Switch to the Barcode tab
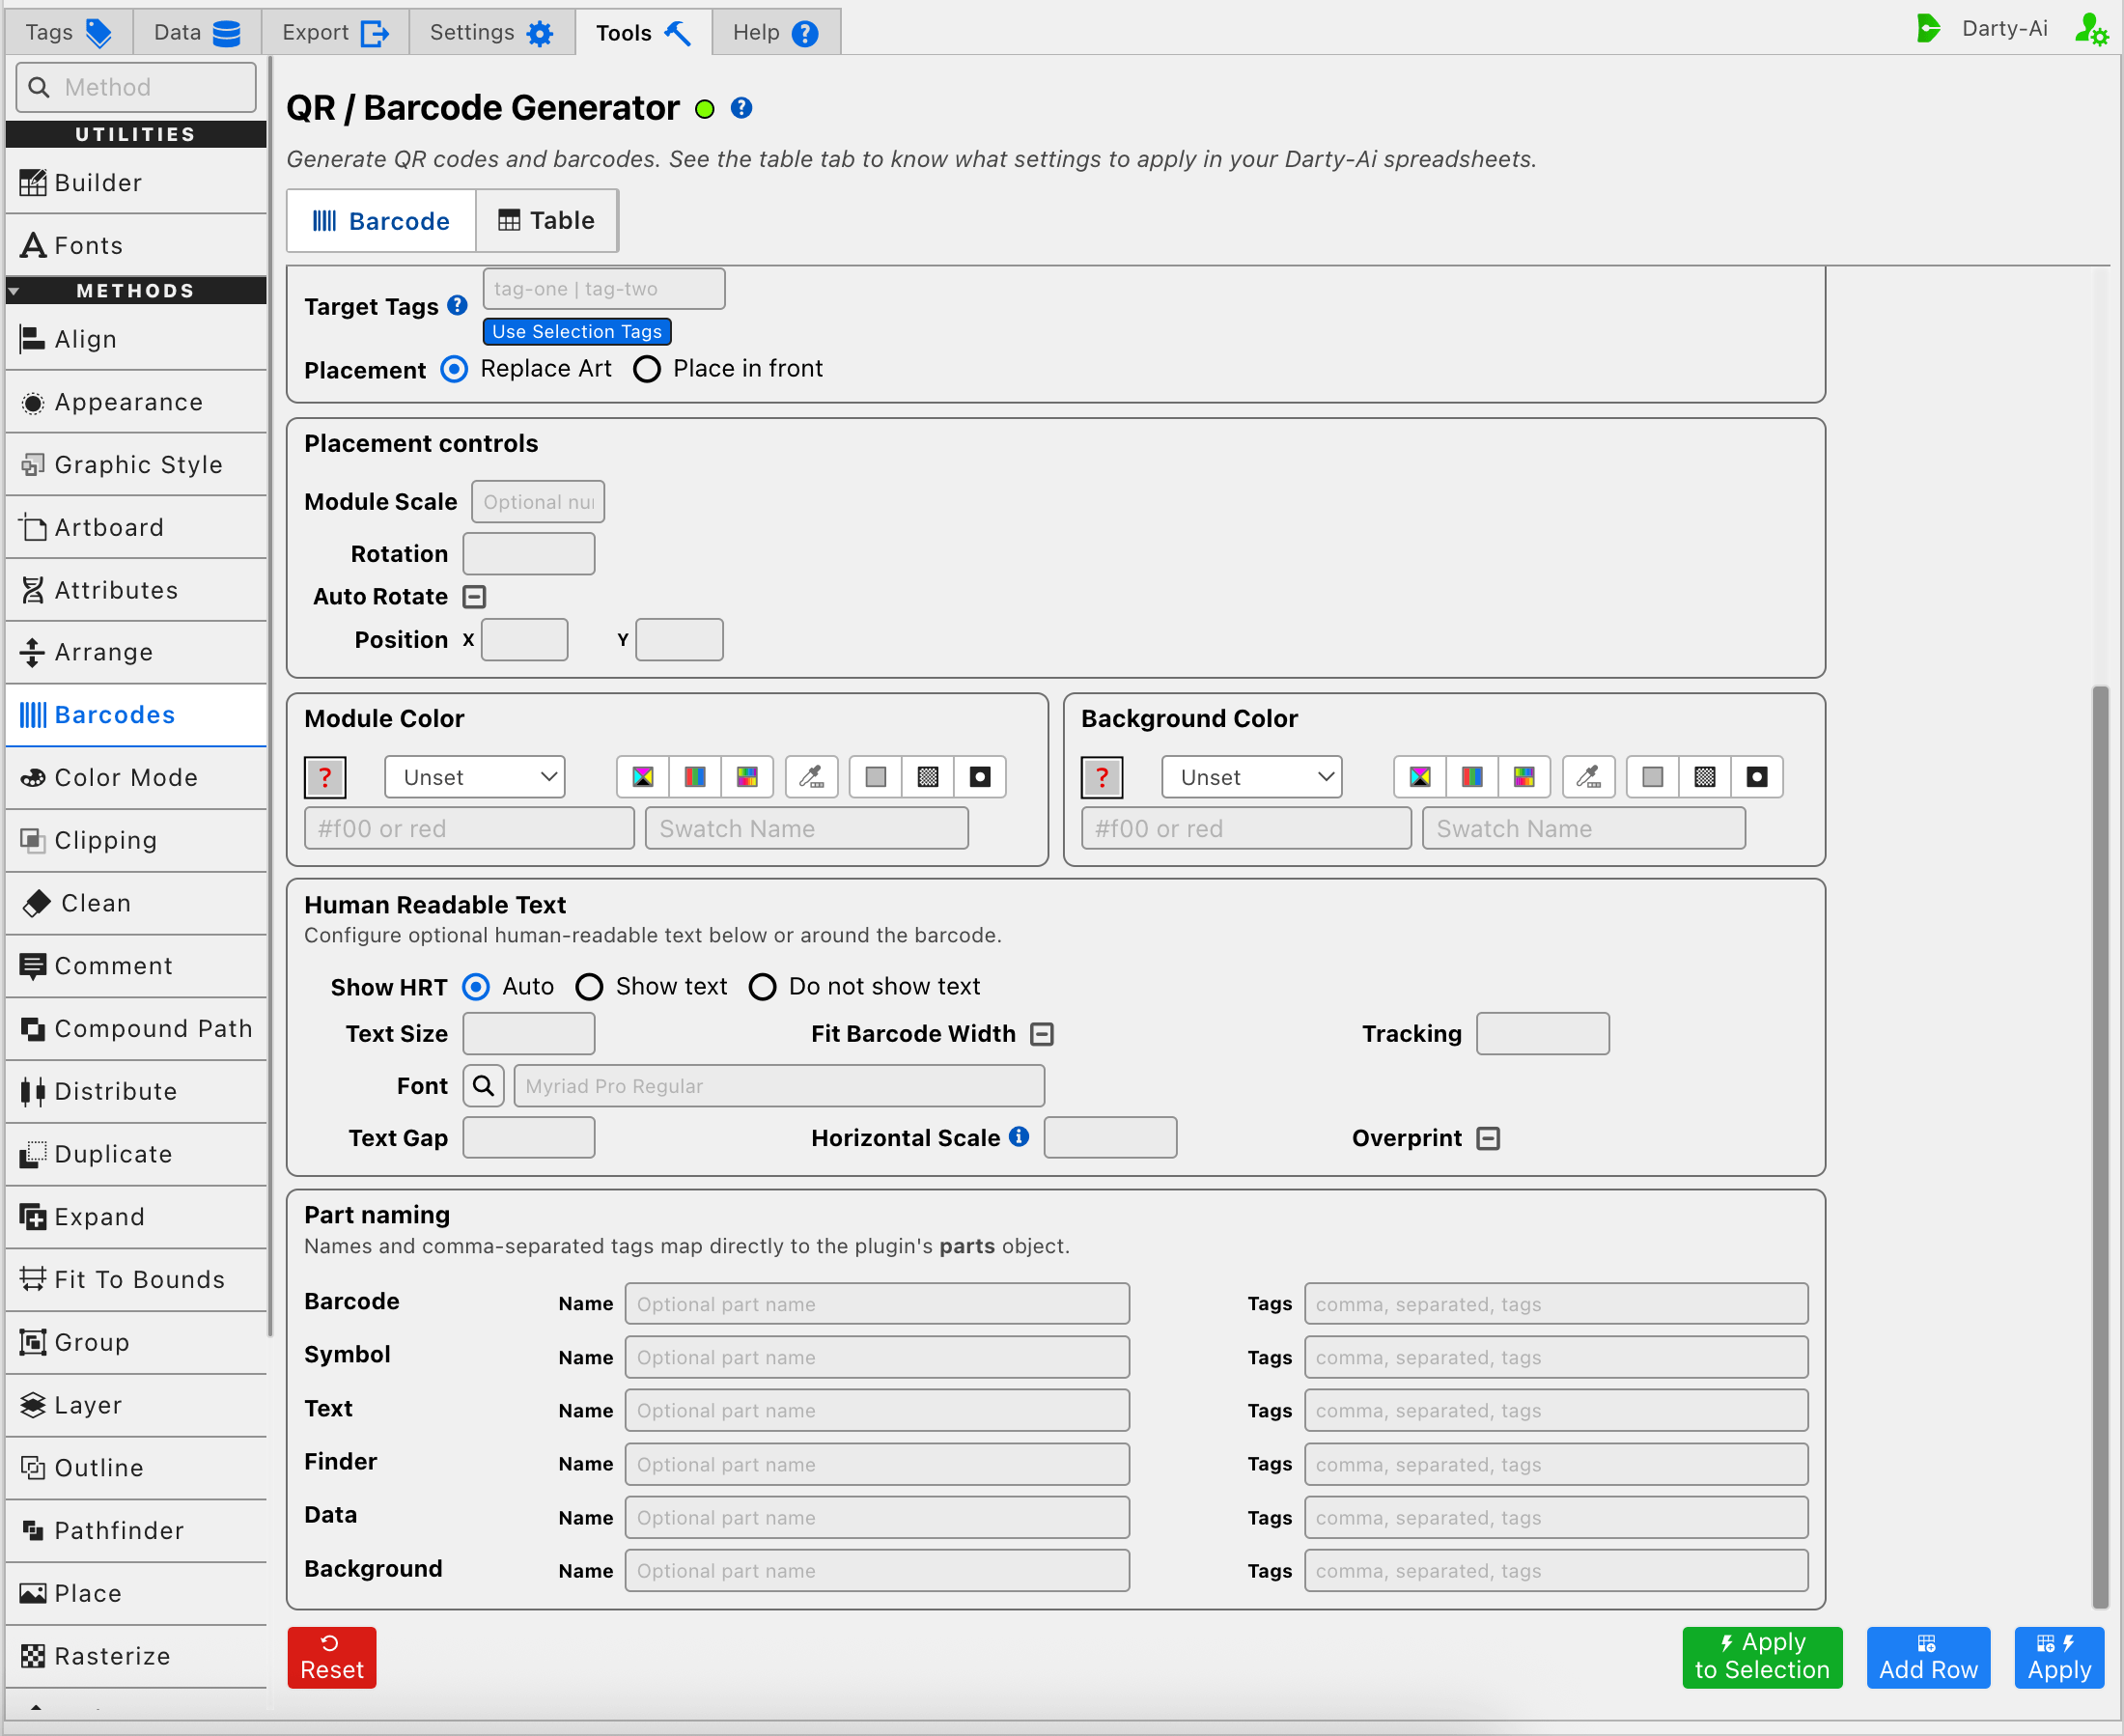2124x1736 pixels. click(x=381, y=220)
